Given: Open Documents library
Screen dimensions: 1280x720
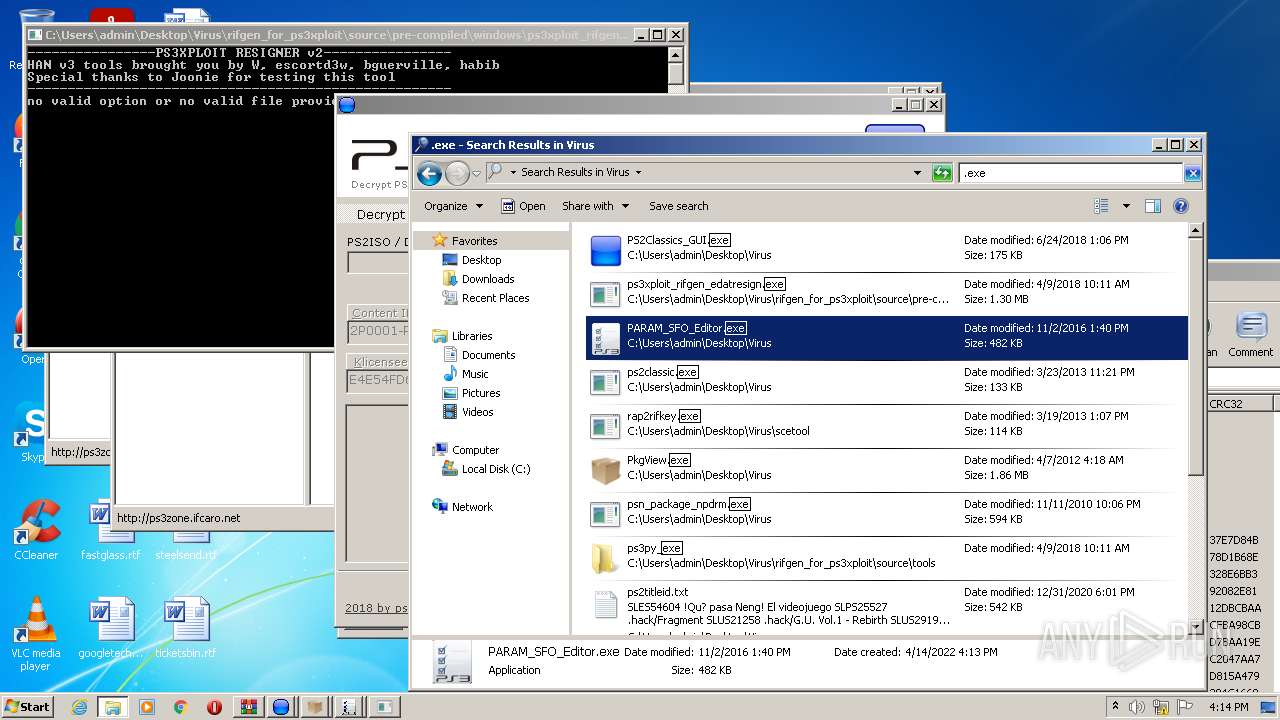Looking at the screenshot, I should [x=488, y=355].
